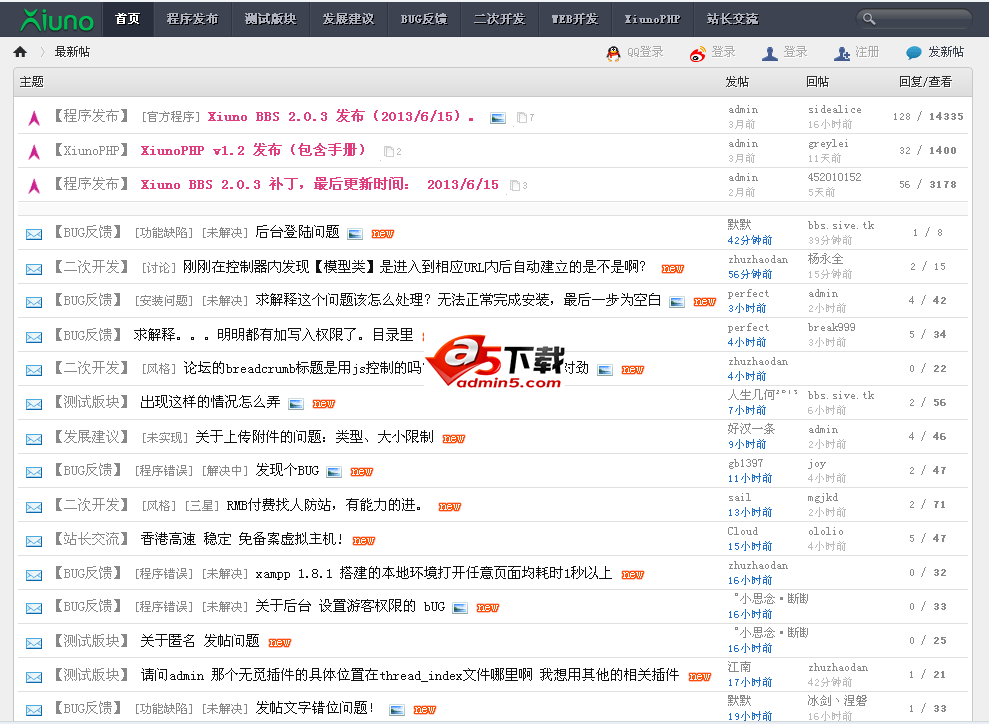The height and width of the screenshot is (724, 989).
Task: Click the Weibo login icon
Action: 698,54
